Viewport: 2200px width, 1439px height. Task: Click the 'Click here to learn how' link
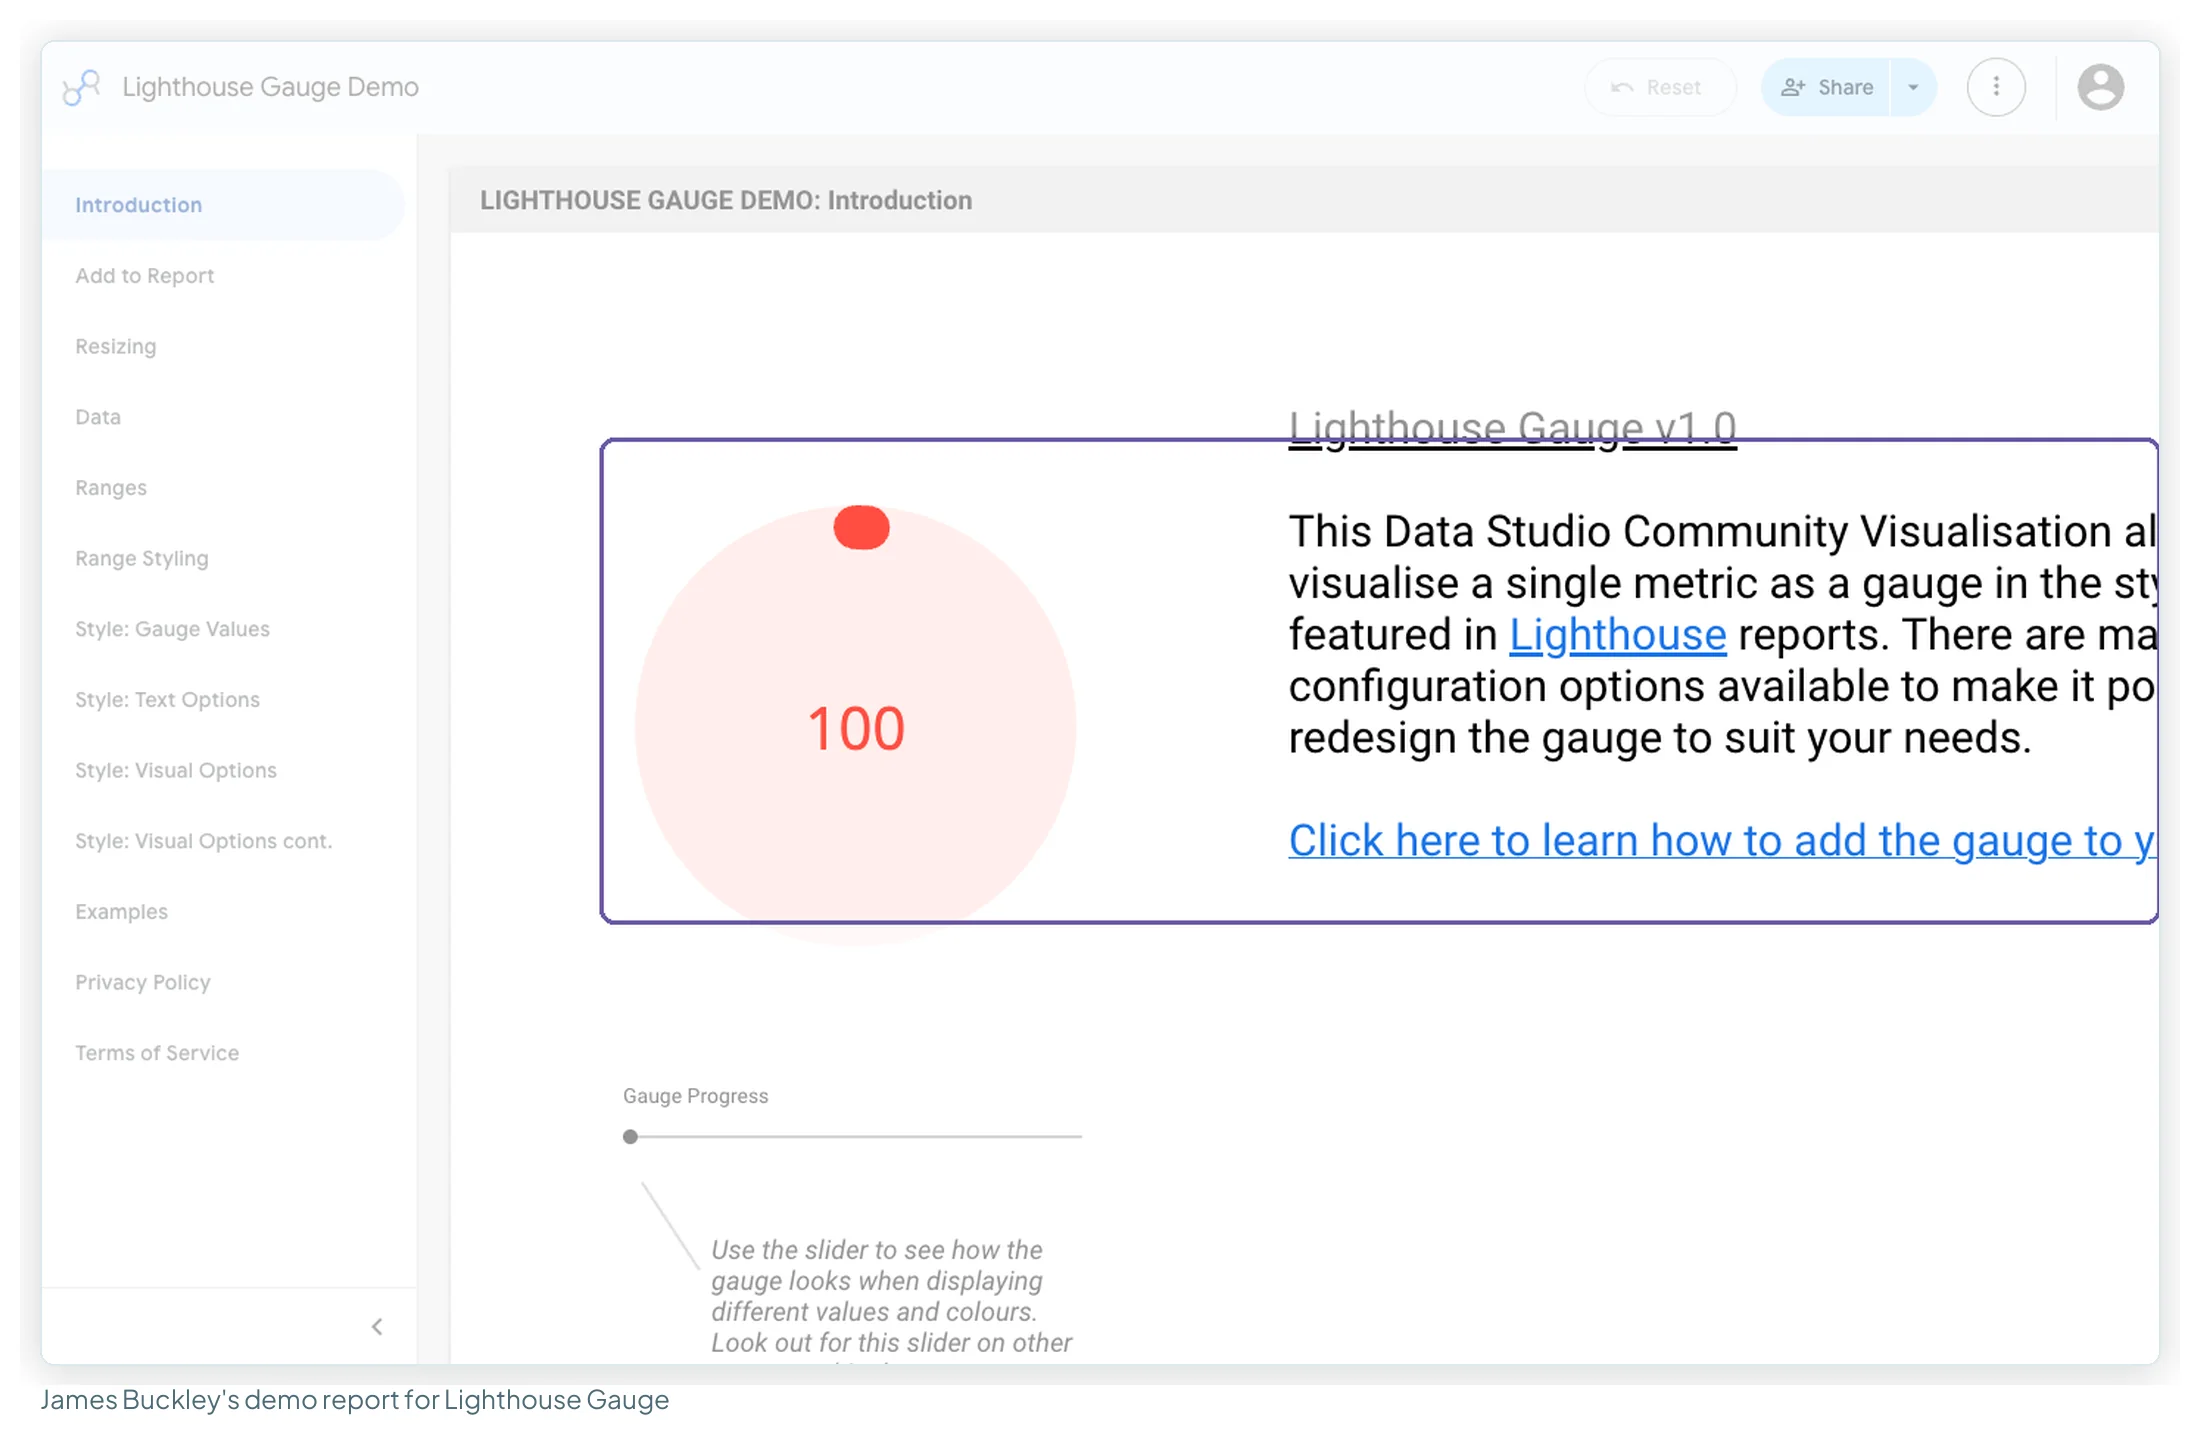coord(1721,841)
